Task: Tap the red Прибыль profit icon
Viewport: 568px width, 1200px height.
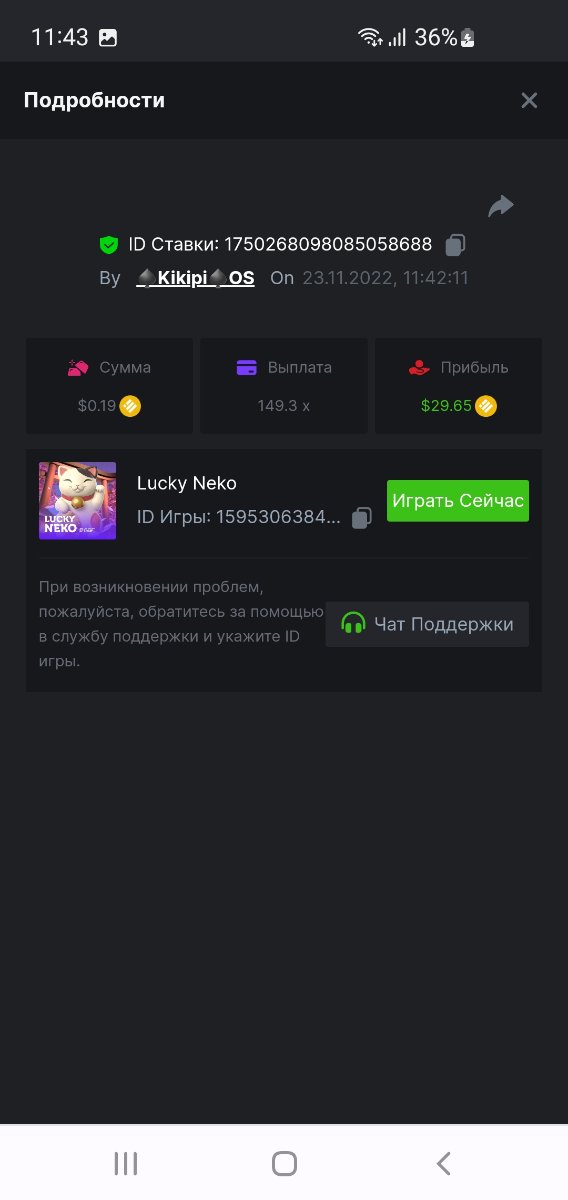Action: pos(420,367)
